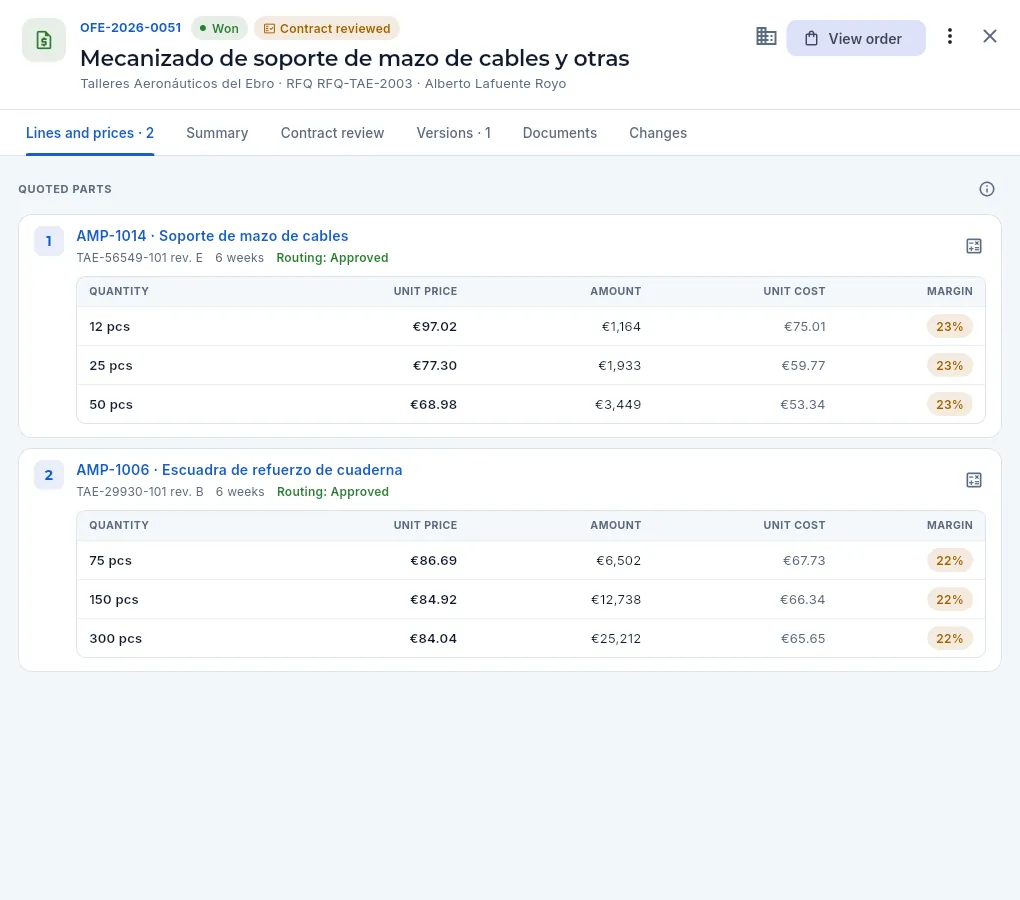
Task: Switch to the Summary tab
Action: point(217,133)
